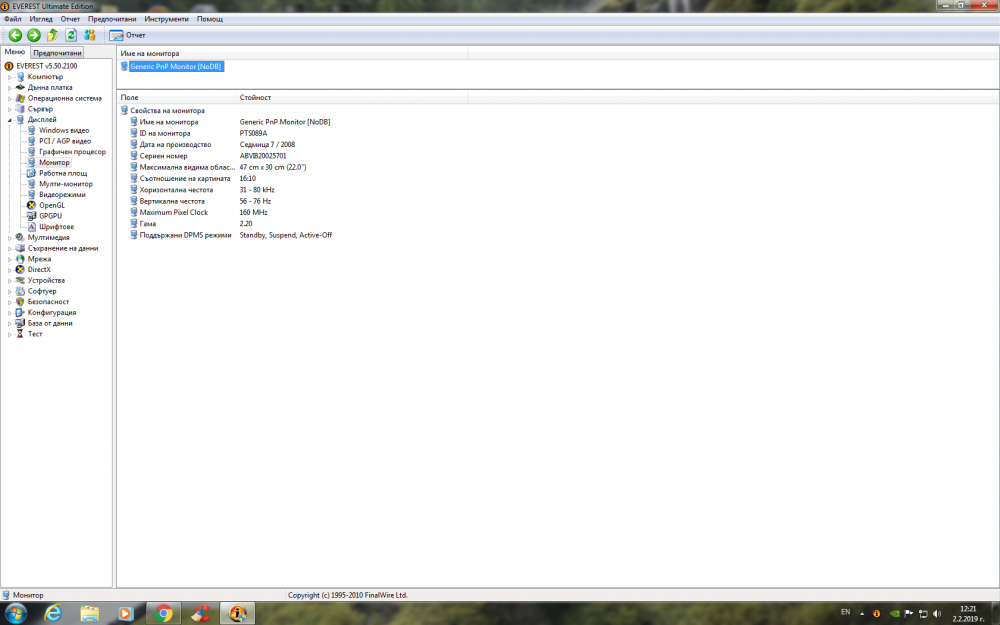Click the Устройства devices icon
This screenshot has width=1000, height=625.
click(x=20, y=280)
